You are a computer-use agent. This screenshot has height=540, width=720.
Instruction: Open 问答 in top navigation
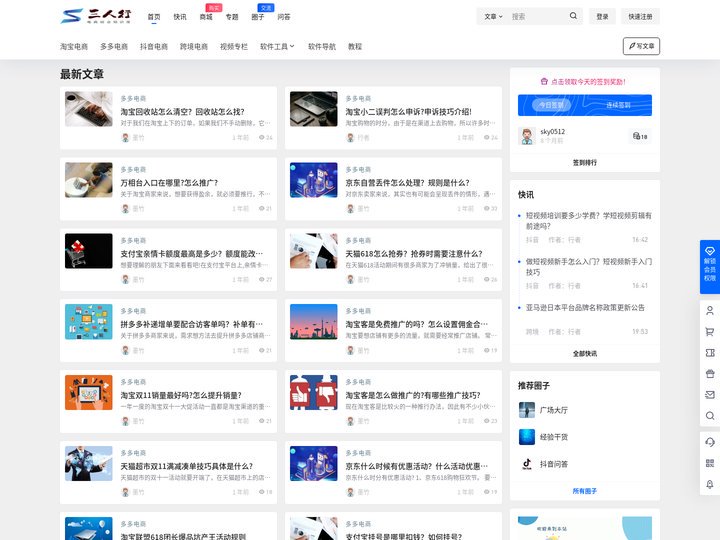point(284,17)
